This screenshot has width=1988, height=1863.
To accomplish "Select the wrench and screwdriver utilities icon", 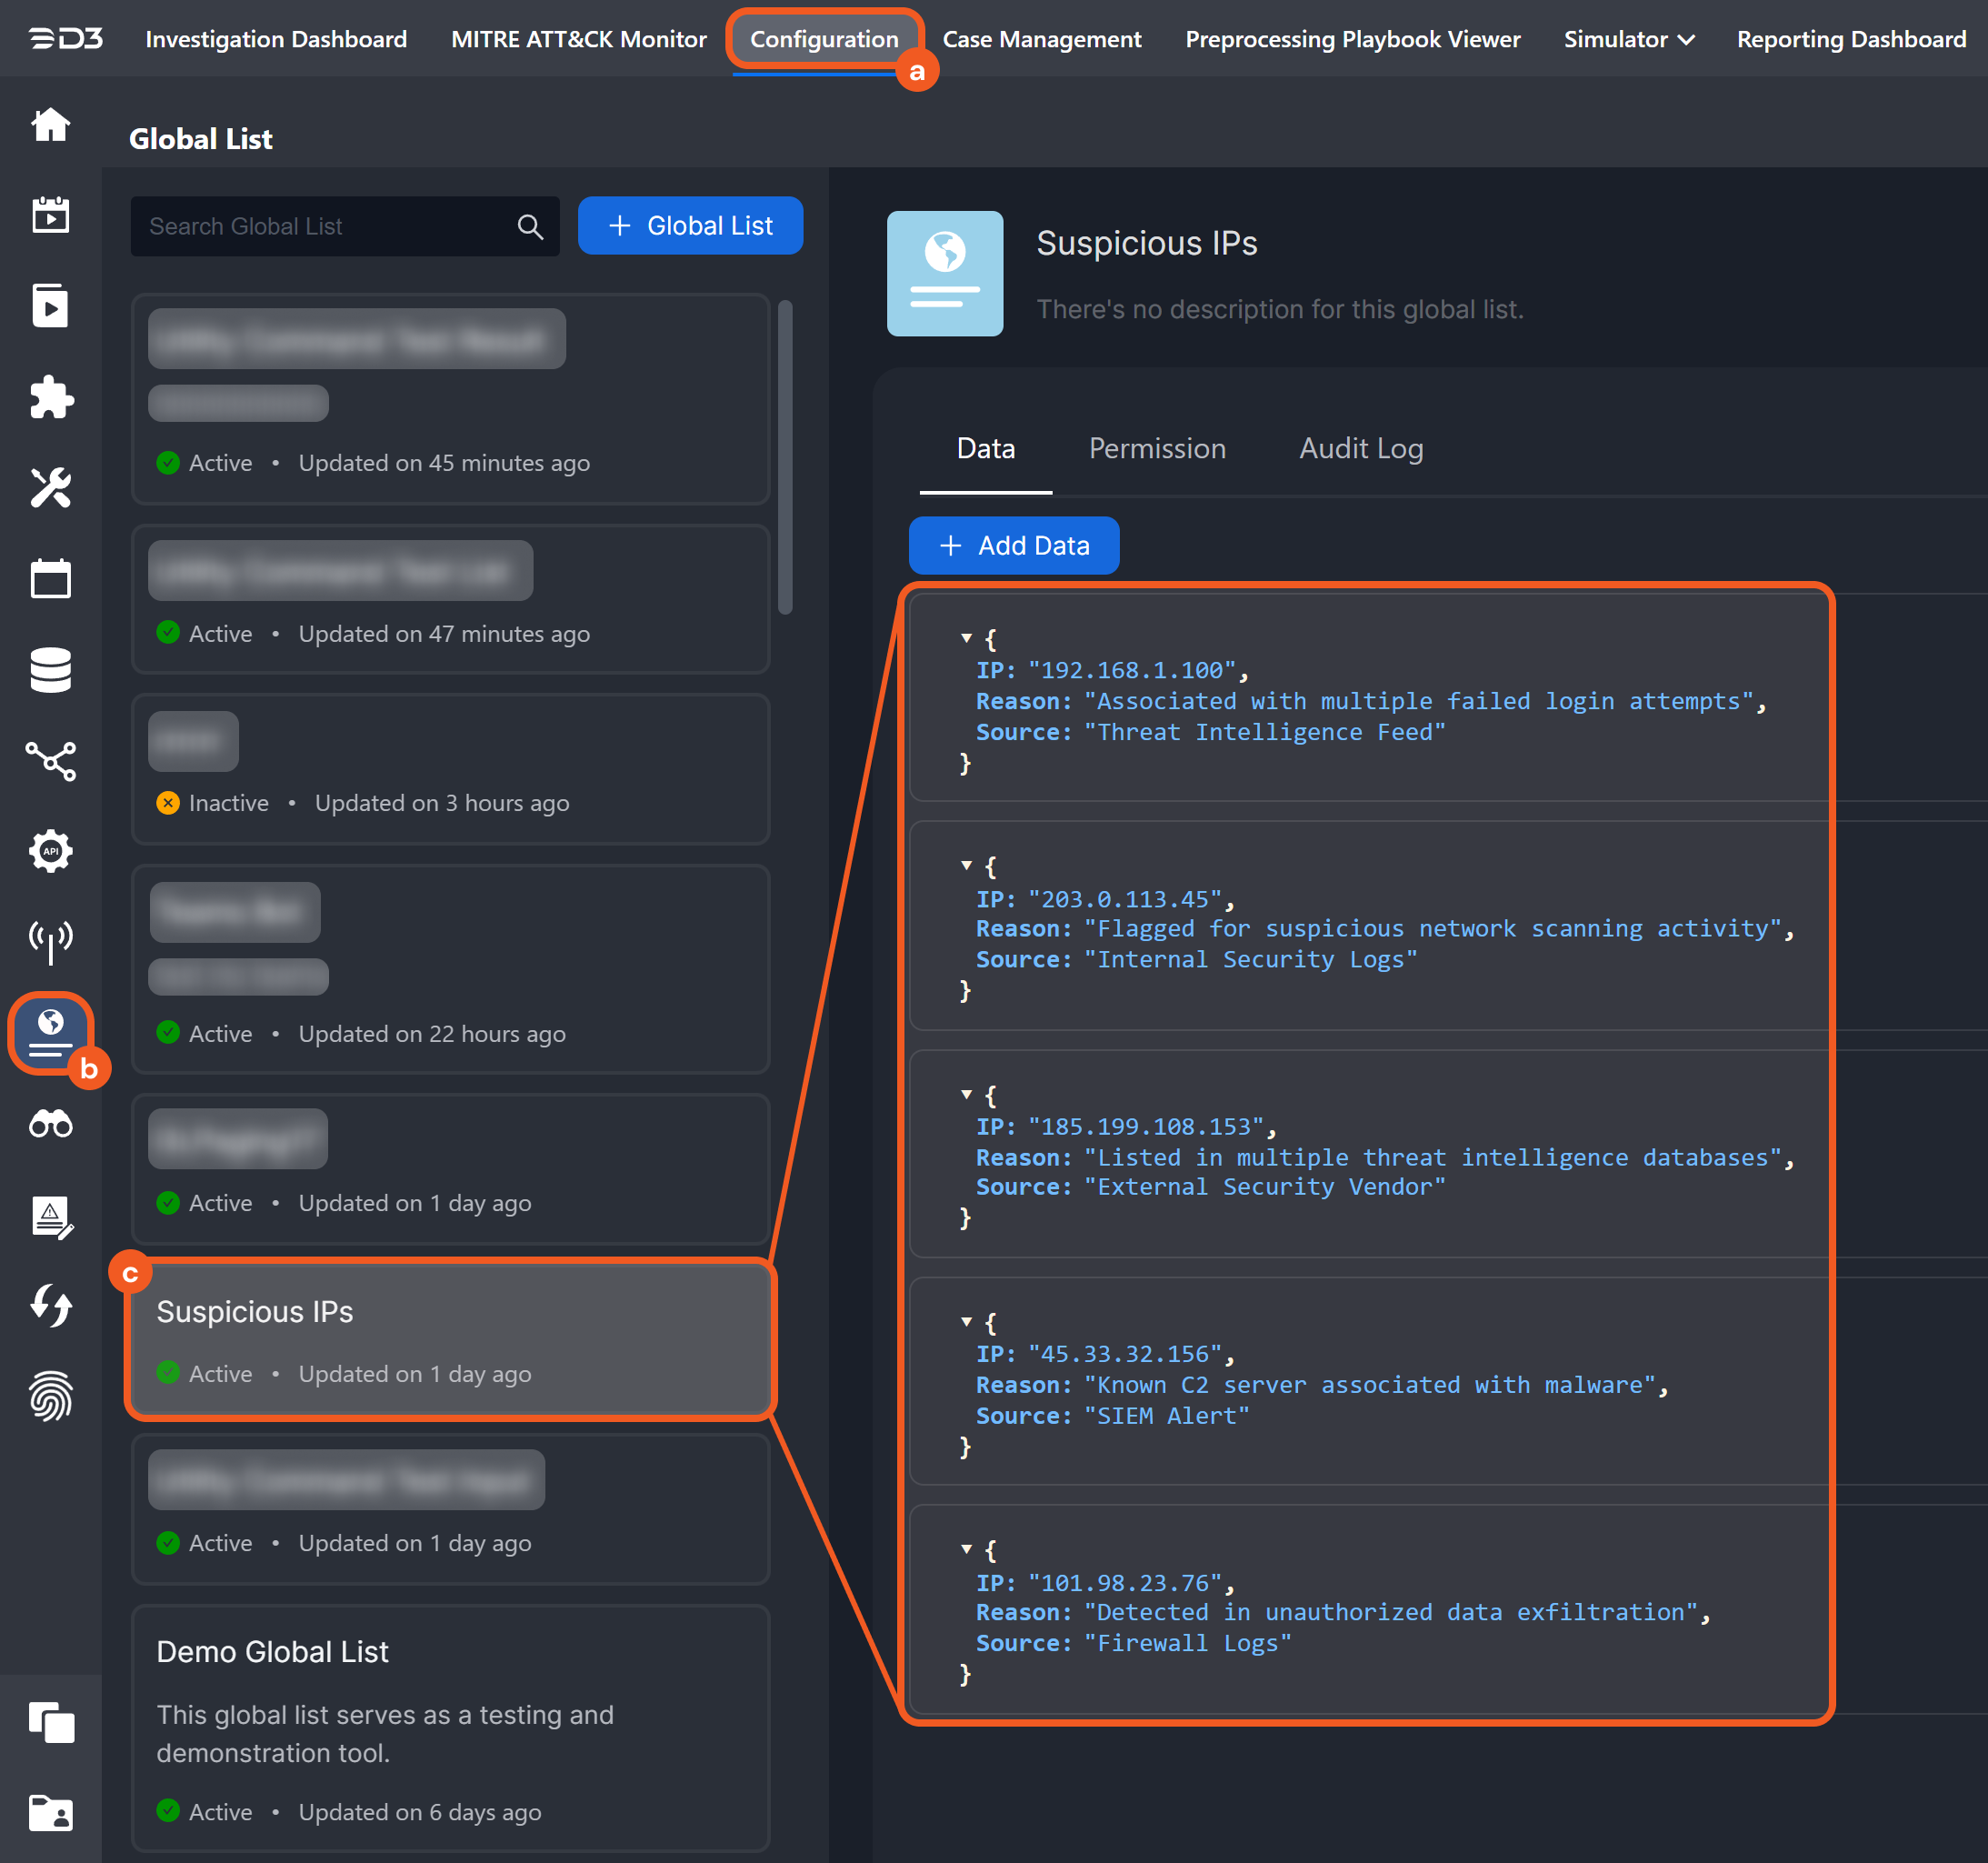I will 50,488.
